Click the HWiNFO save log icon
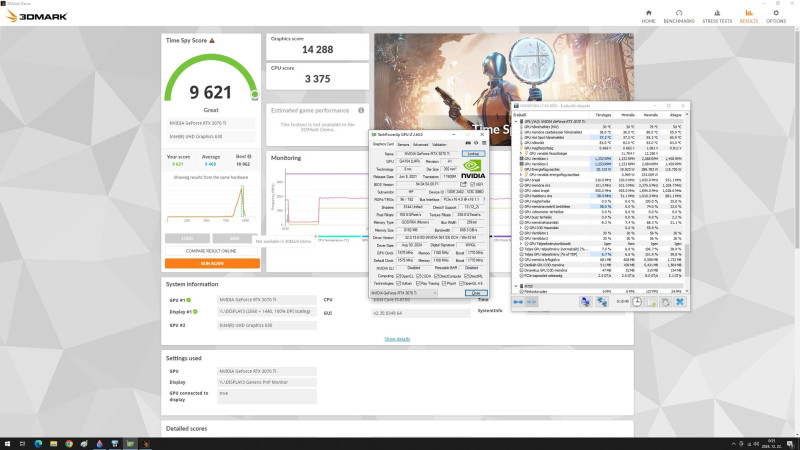Screen dimensions: 800x450 (652, 302)
